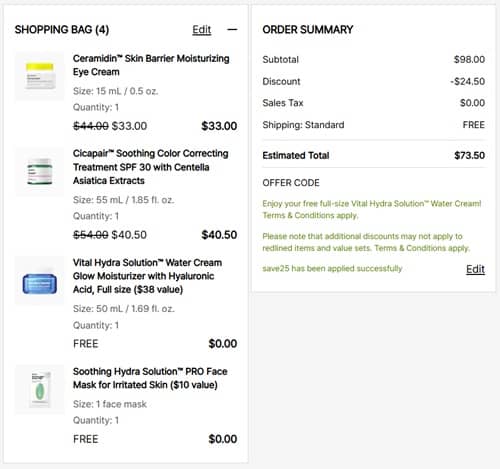Click the redlined items terms notice
This screenshot has height=469, width=500.
366,242
